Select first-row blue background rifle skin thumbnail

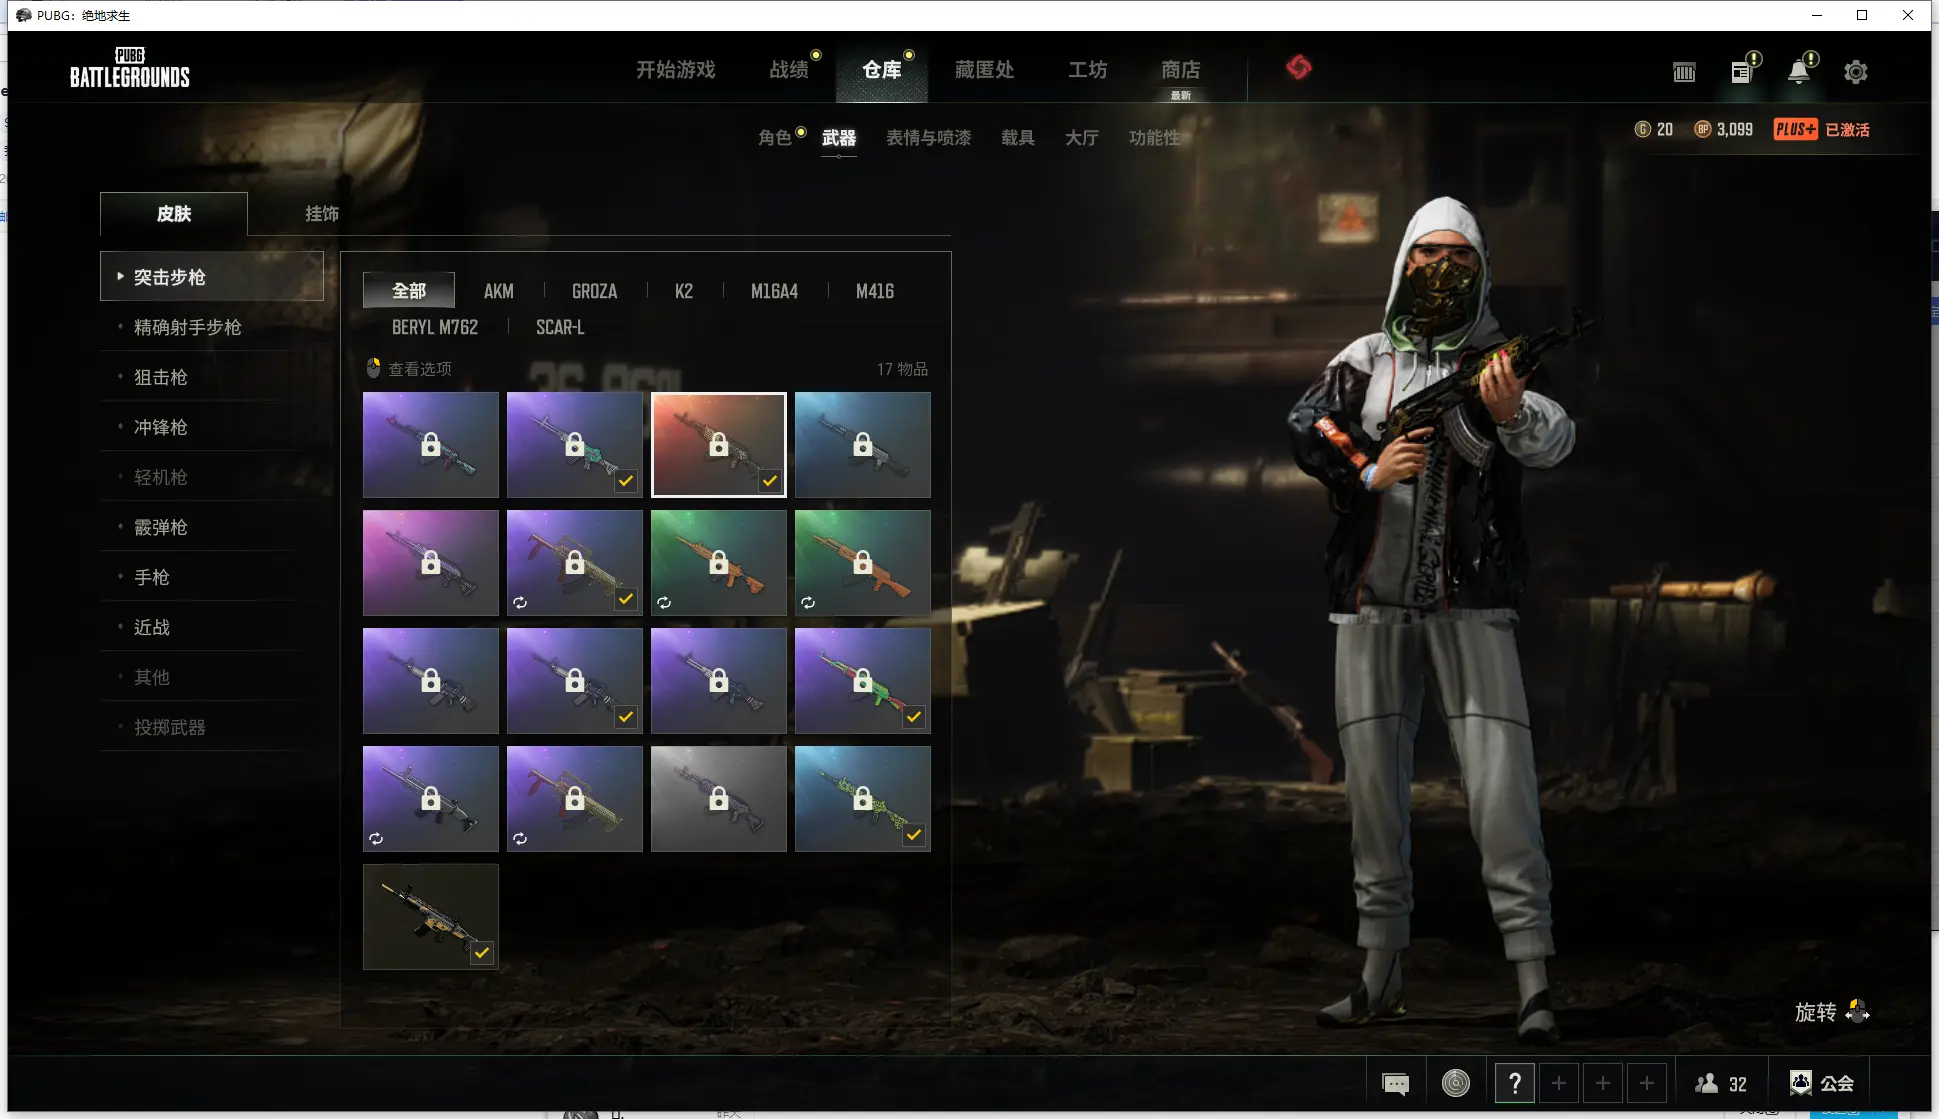point(863,445)
